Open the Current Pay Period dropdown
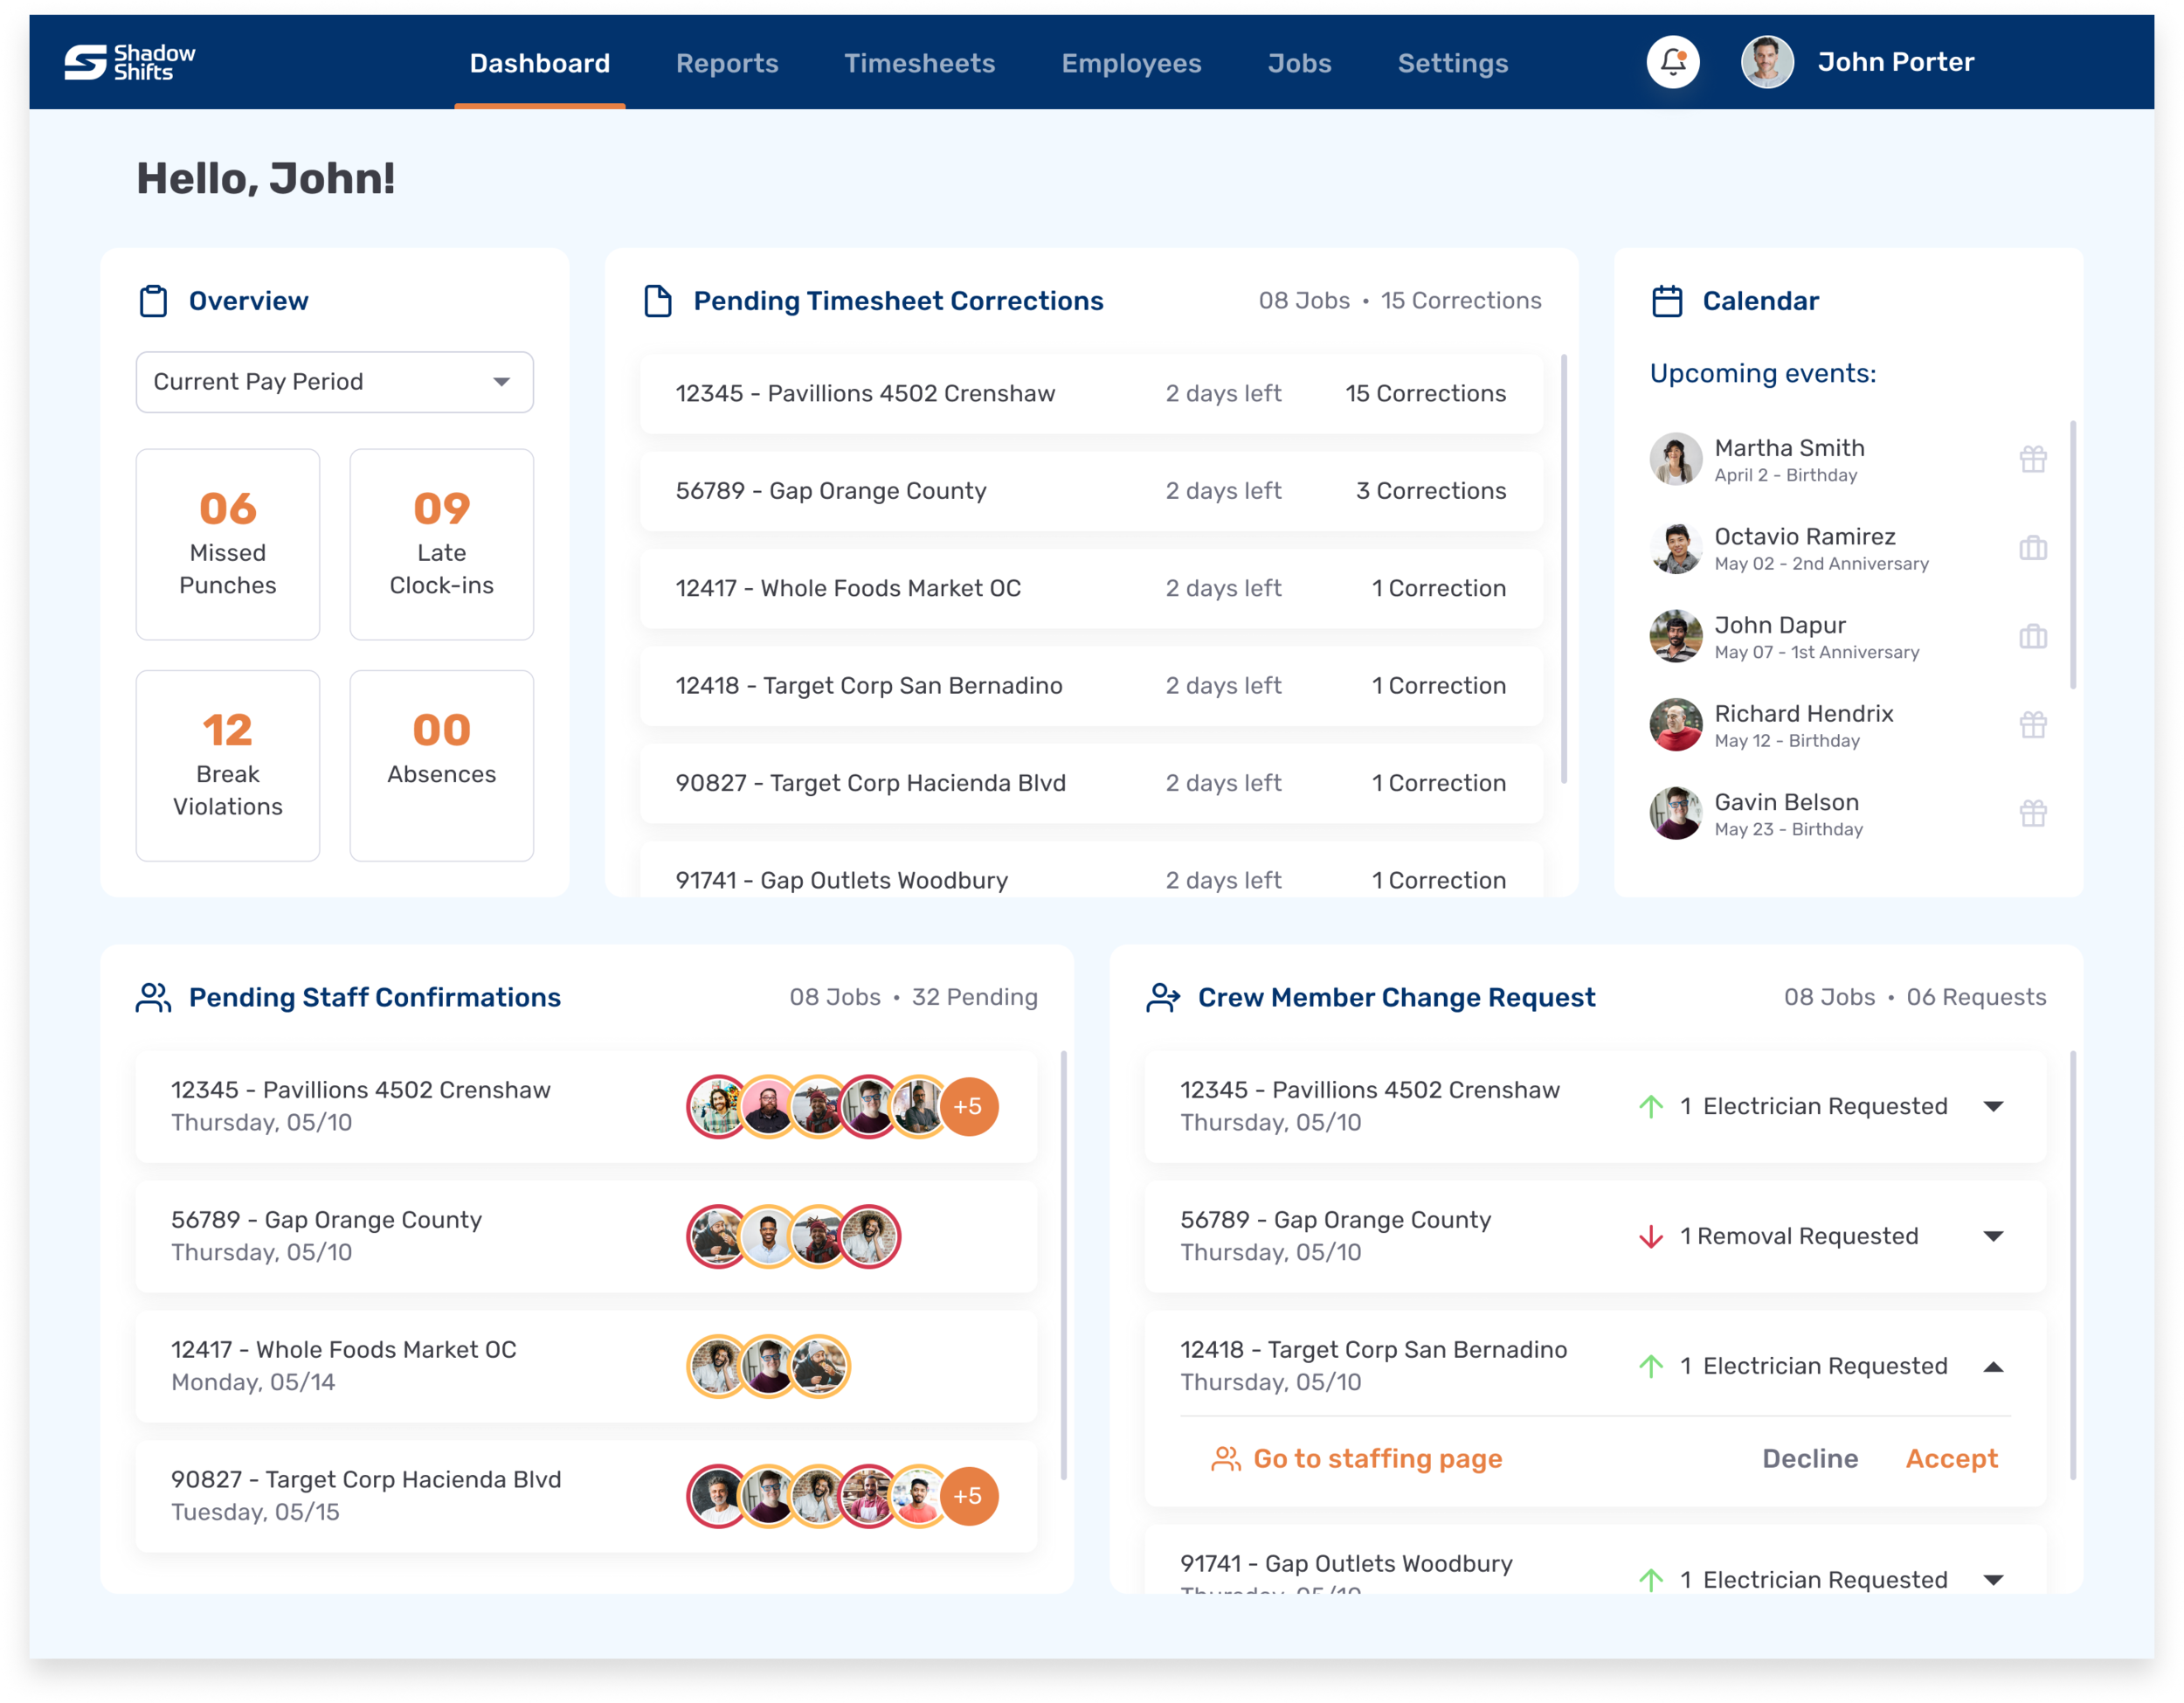This screenshot has width=2184, height=1703. (334, 382)
